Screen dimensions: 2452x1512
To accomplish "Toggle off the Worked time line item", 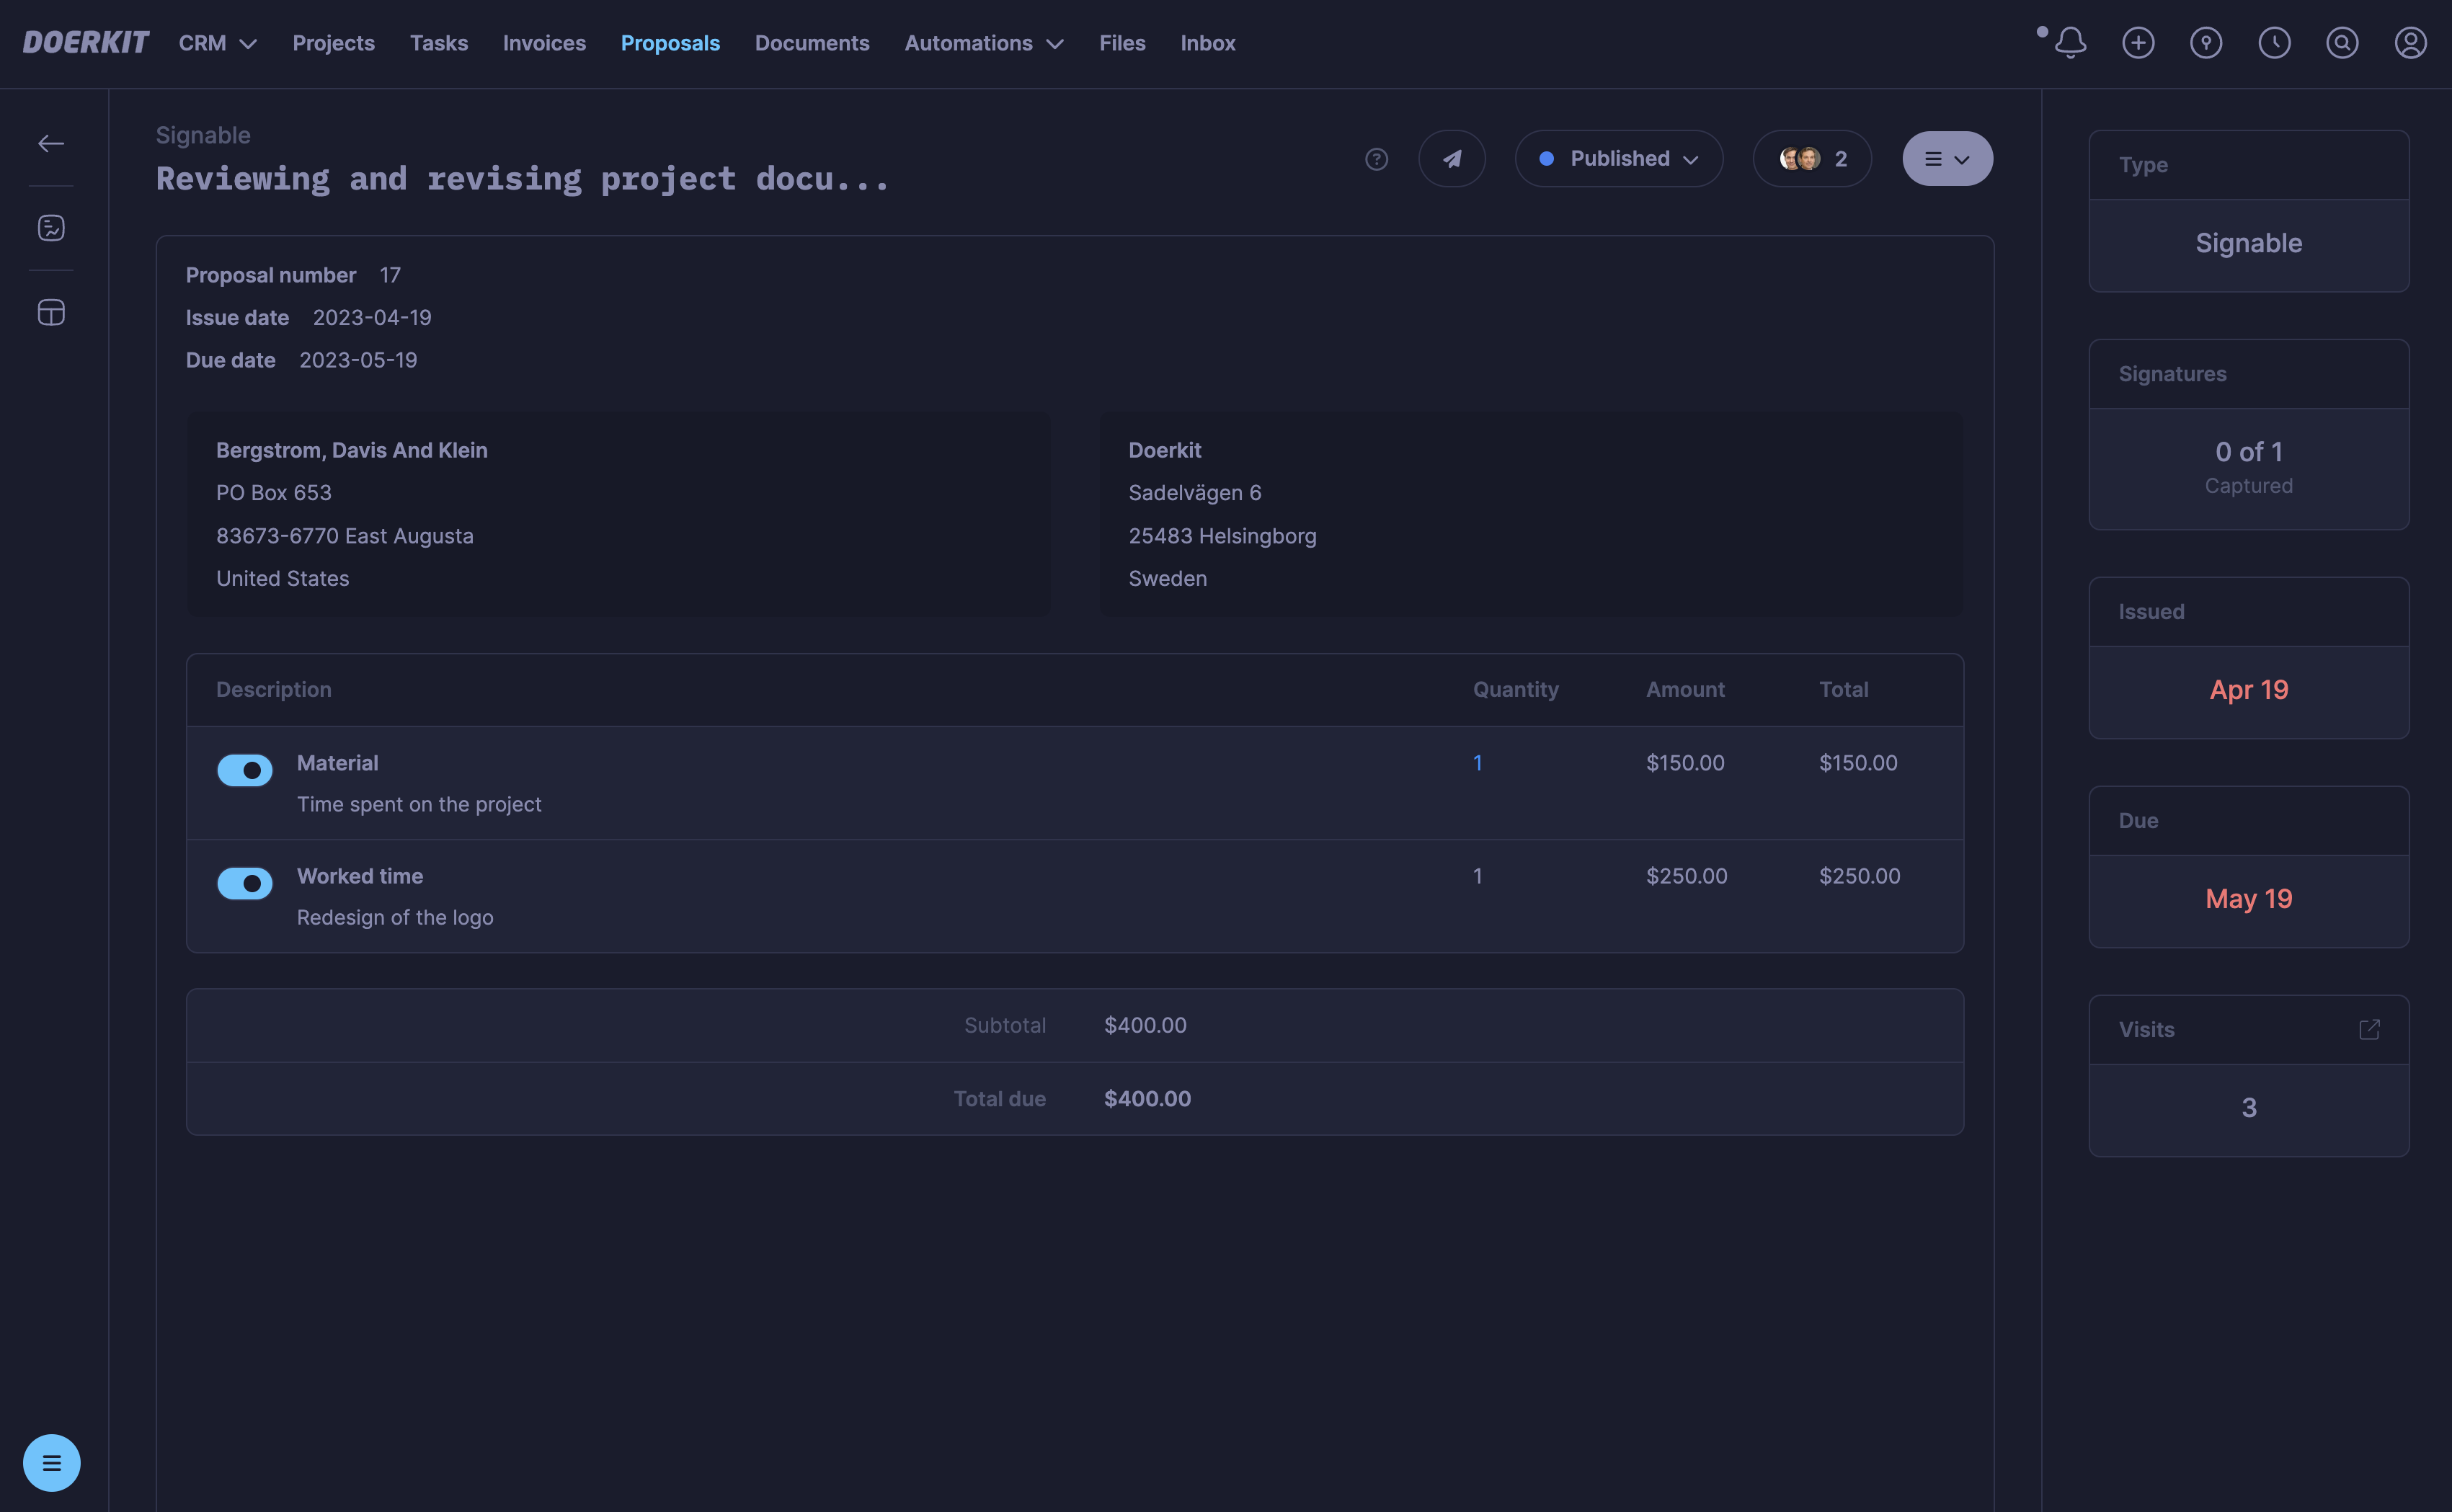I will point(245,883).
